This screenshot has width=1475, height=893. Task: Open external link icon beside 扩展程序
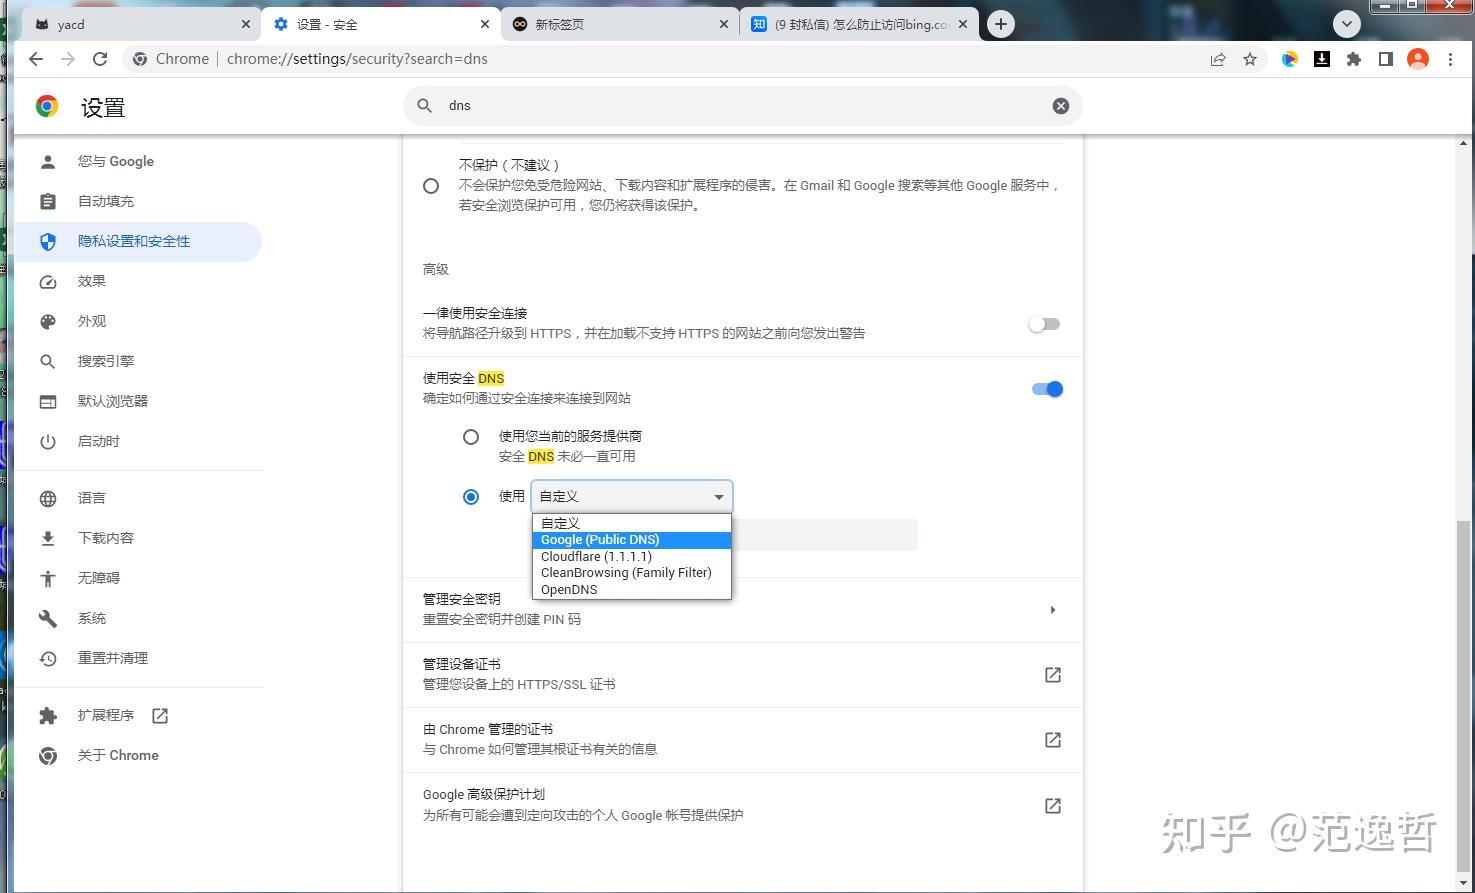160,716
